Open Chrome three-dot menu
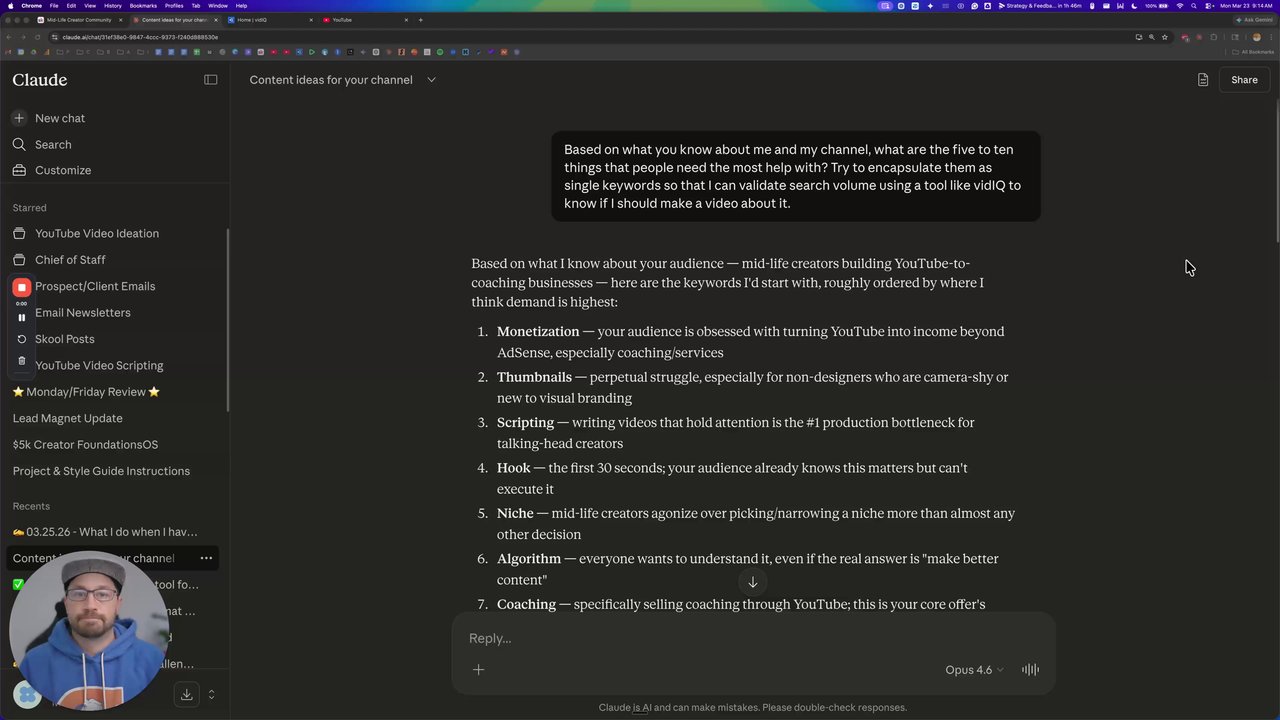 (1271, 37)
